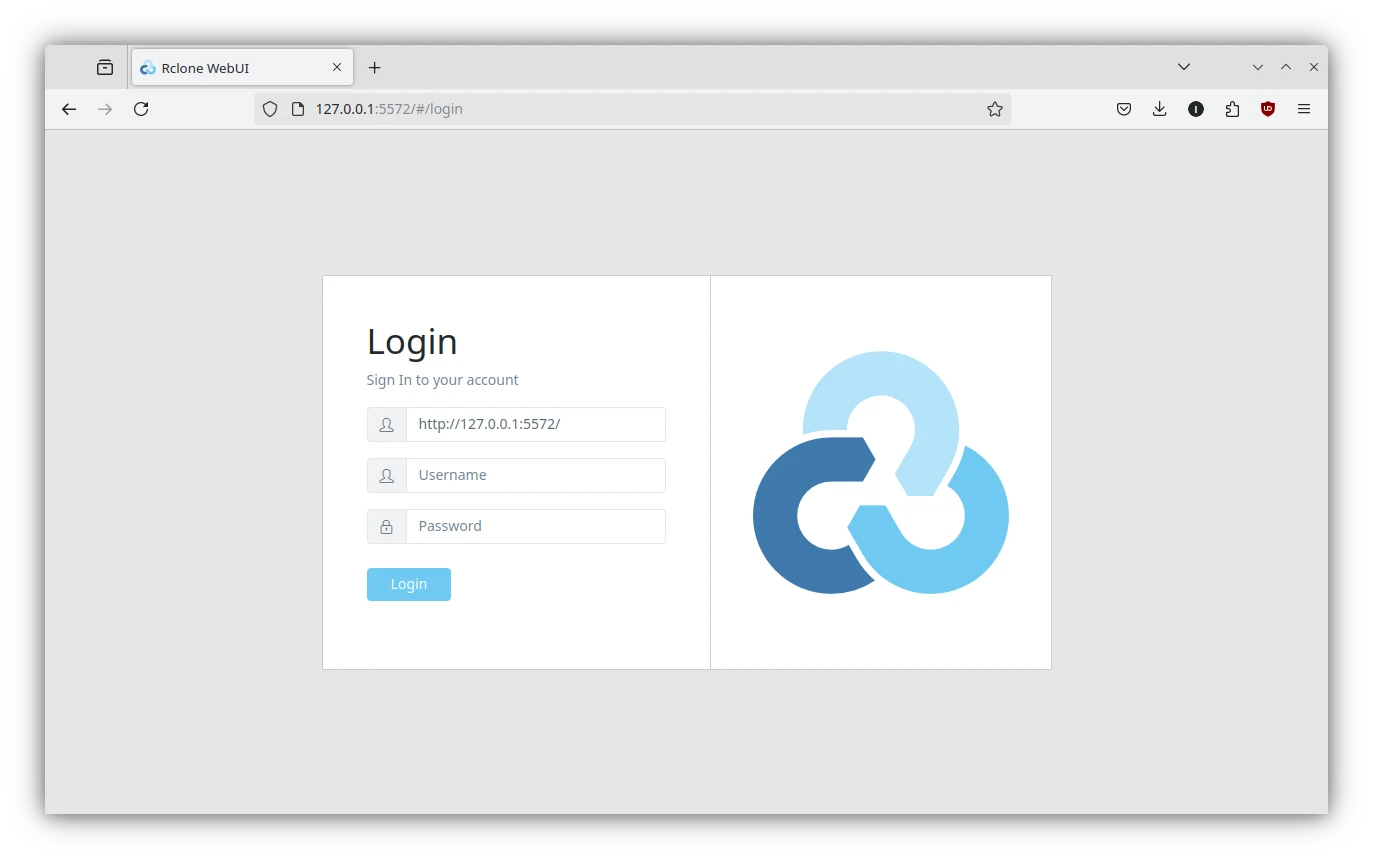Click the dark round extension icon
The height and width of the screenshot is (859, 1373).
point(1196,109)
